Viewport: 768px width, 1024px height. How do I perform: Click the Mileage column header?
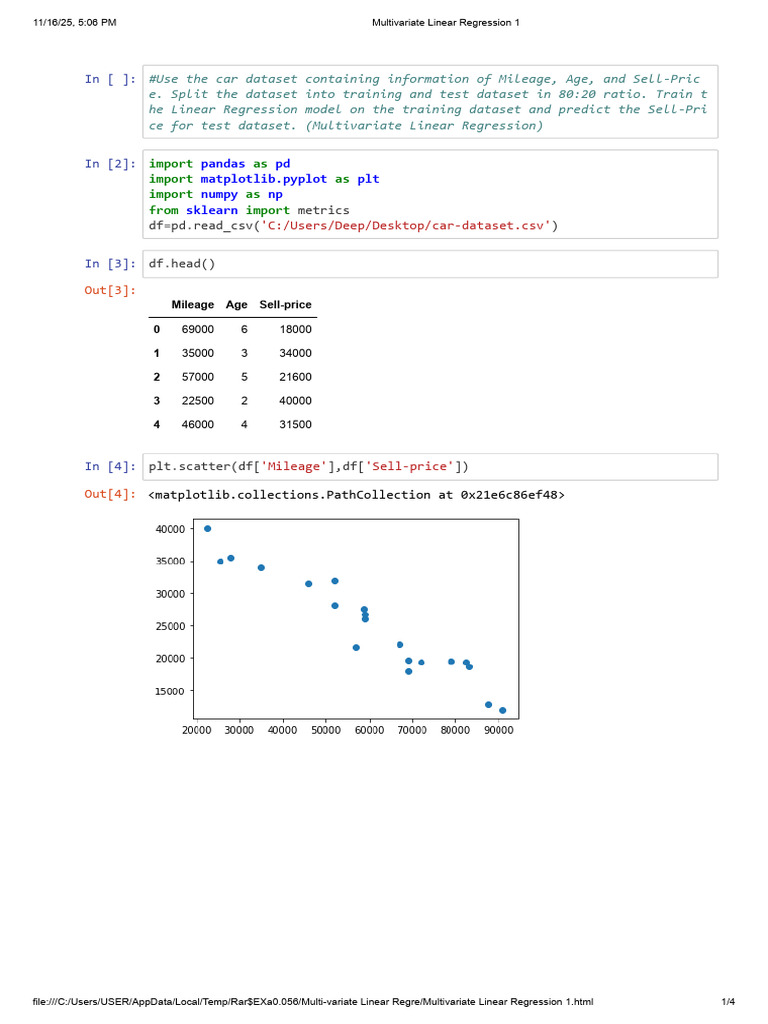pyautogui.click(x=193, y=305)
